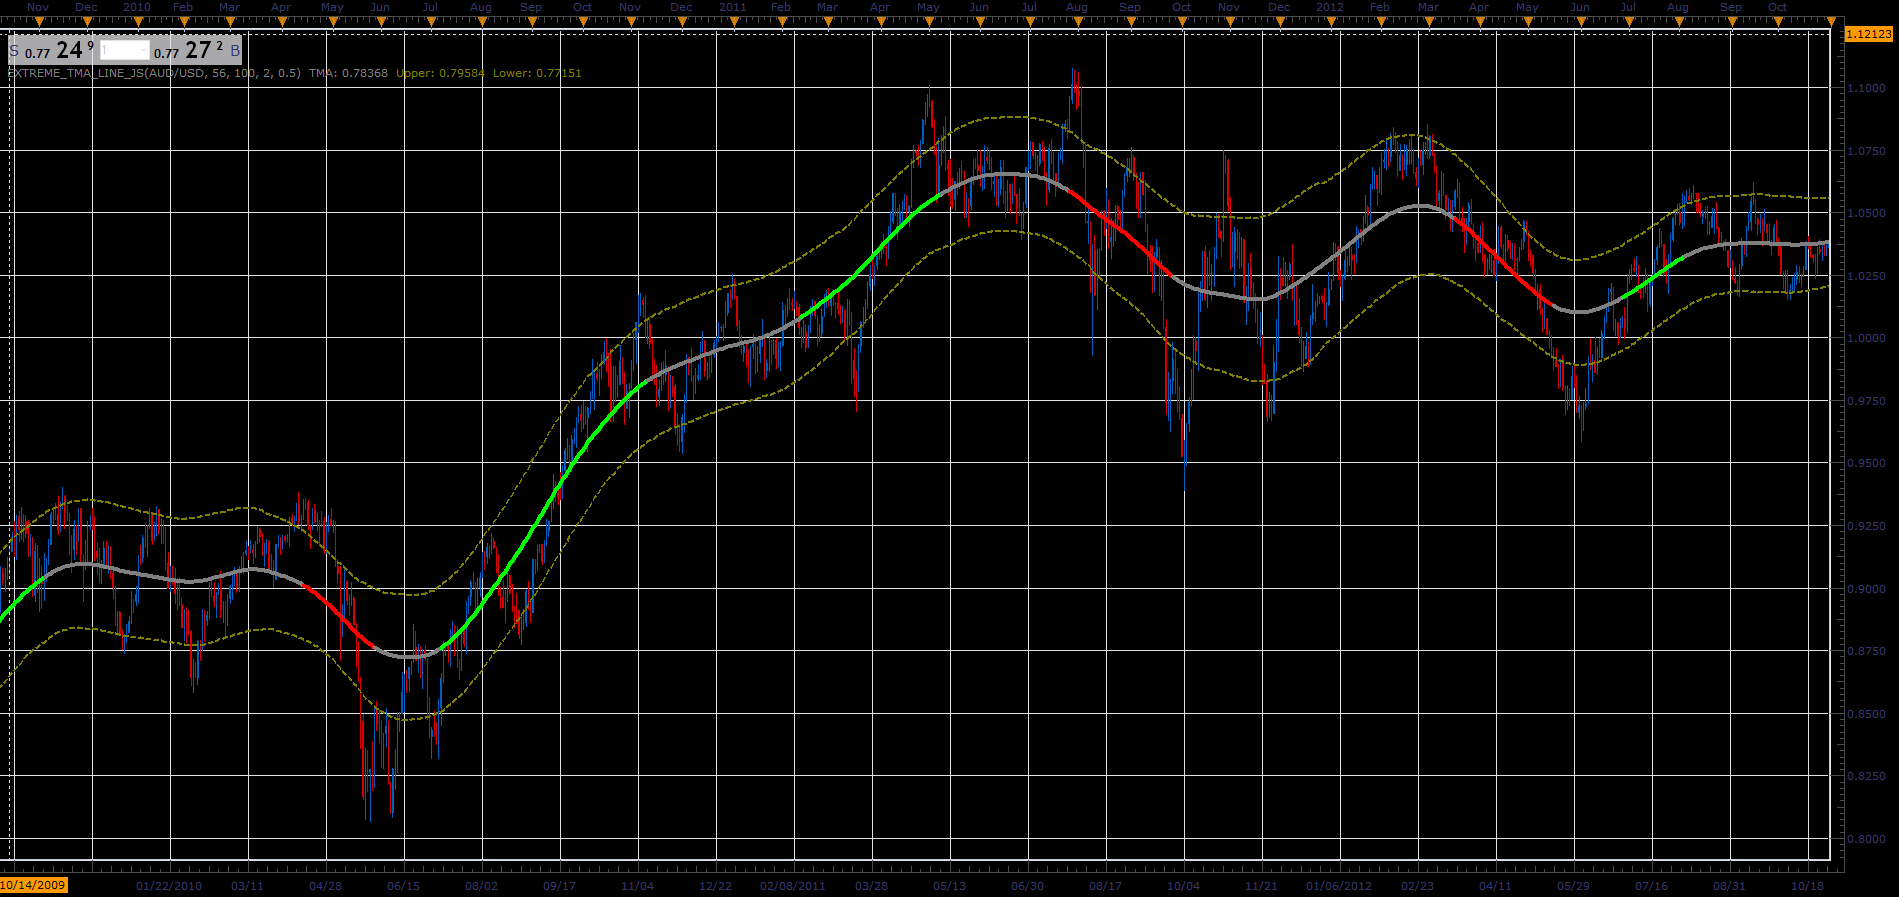Click the 05/29 date axis label

click(x=1573, y=886)
